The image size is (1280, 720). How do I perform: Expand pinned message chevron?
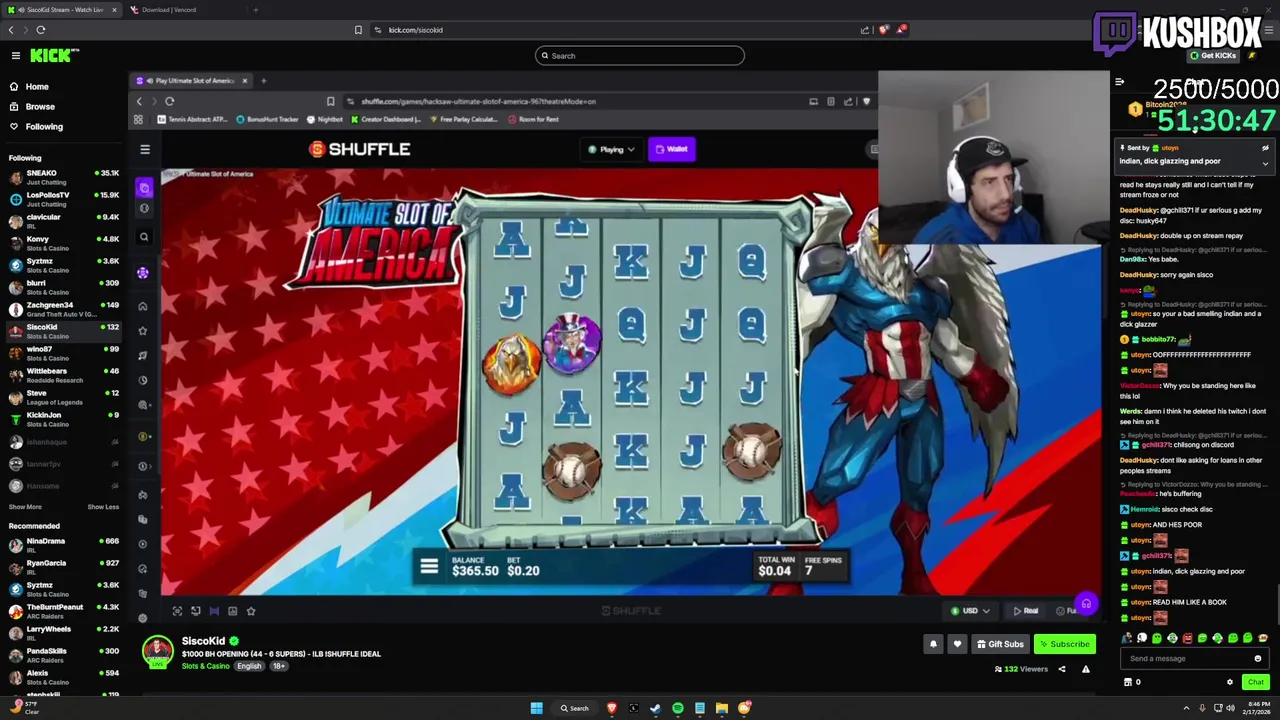click(1265, 163)
